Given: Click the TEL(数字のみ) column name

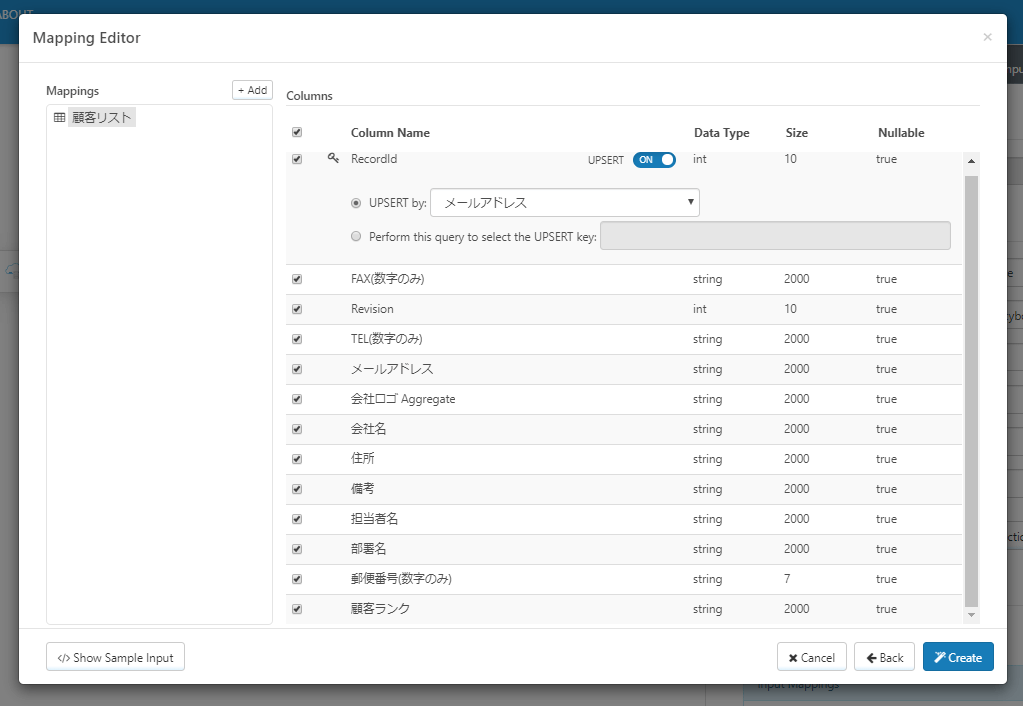Looking at the screenshot, I should pyautogui.click(x=387, y=339).
